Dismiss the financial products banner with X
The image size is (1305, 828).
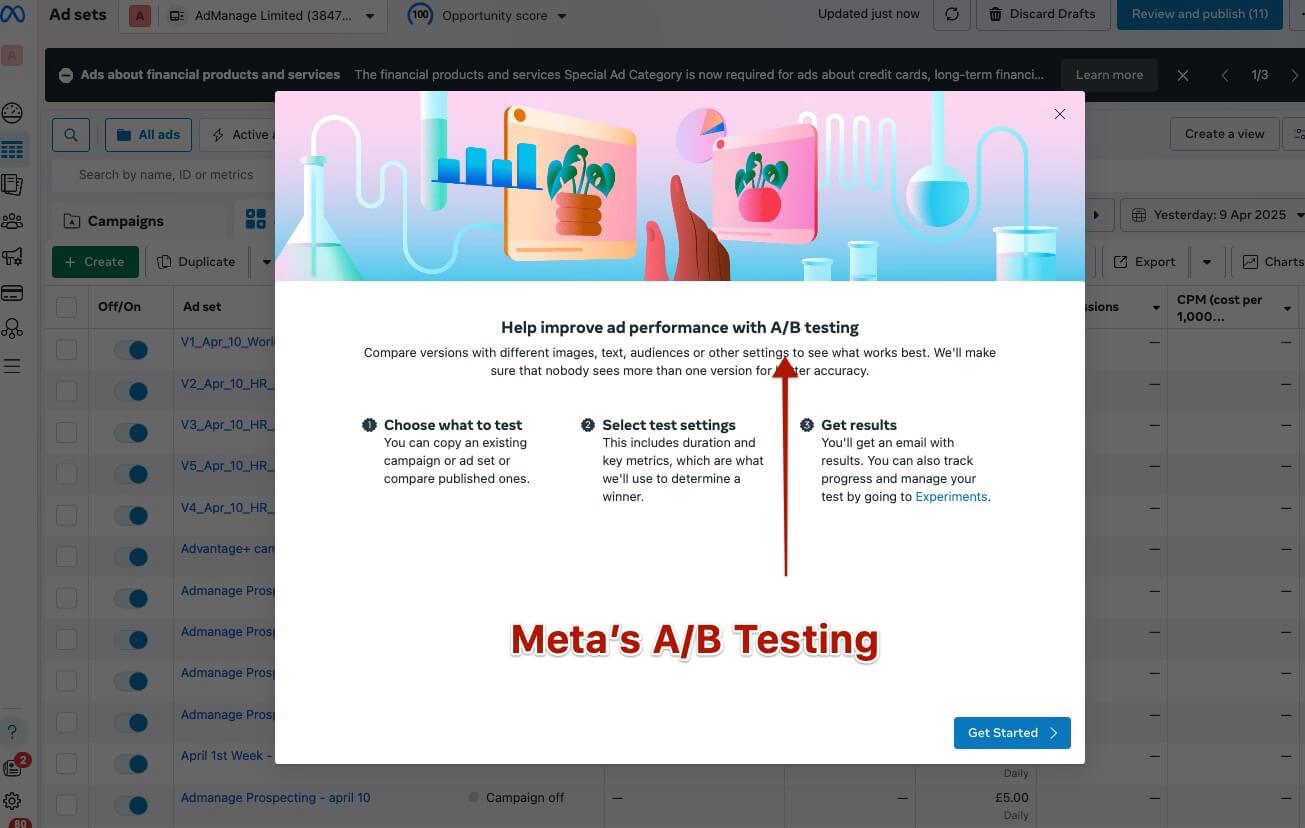click(x=1182, y=75)
